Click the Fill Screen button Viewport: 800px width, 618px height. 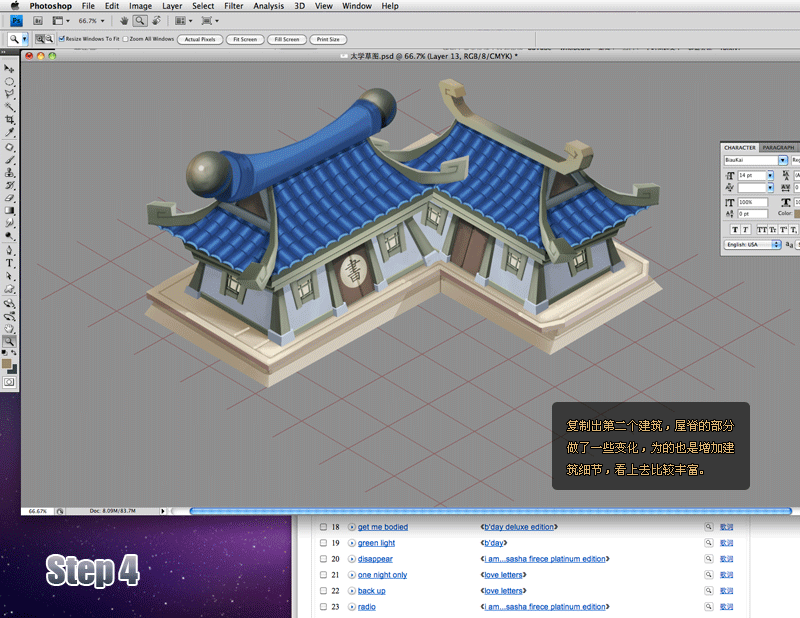click(x=287, y=39)
